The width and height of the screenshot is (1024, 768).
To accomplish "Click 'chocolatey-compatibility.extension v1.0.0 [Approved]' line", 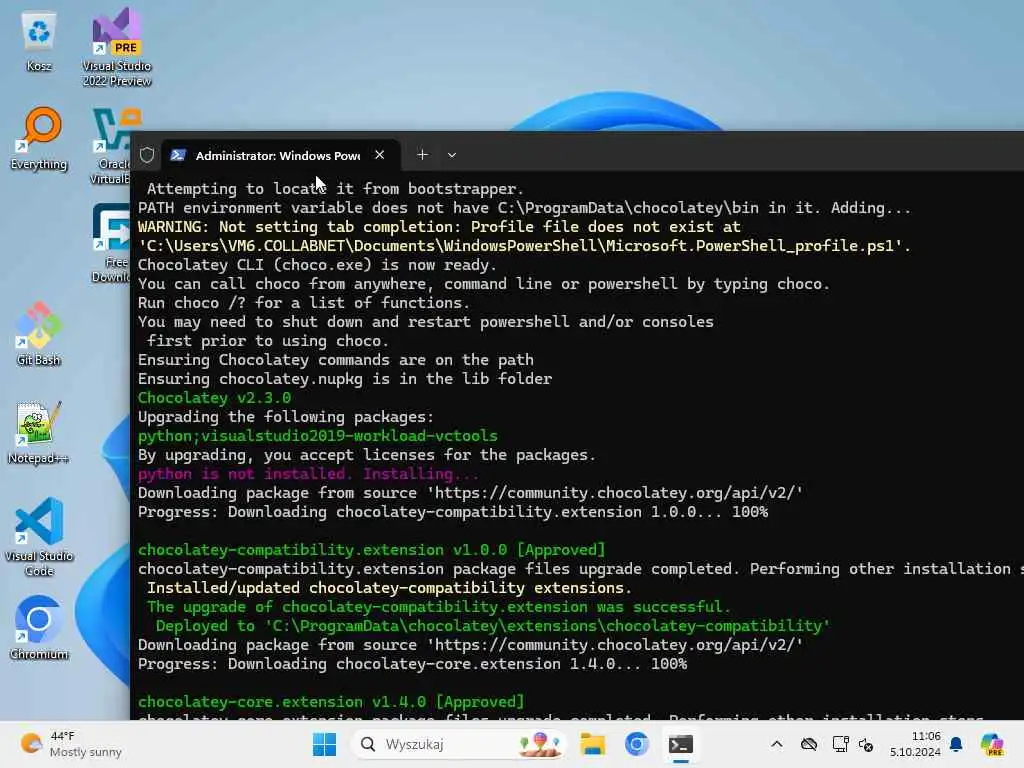I will point(371,549).
